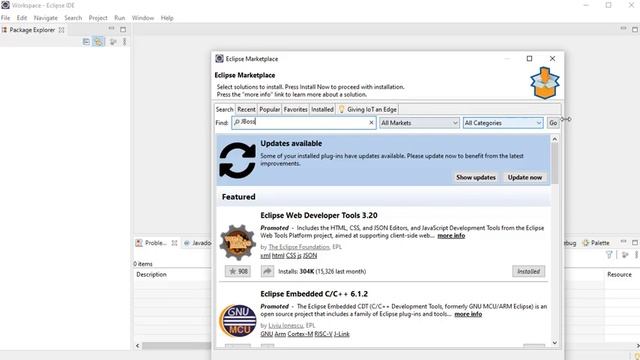Open the File menu
Image resolution: width=640 pixels, height=360 pixels.
5,18
